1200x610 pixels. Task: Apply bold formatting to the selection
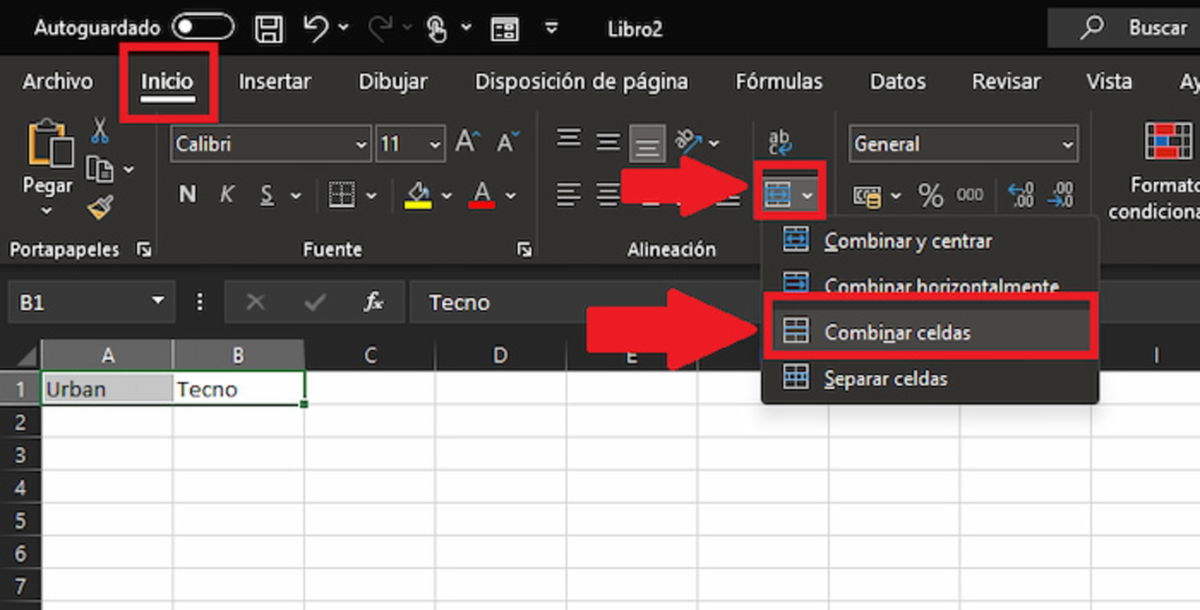(x=186, y=194)
